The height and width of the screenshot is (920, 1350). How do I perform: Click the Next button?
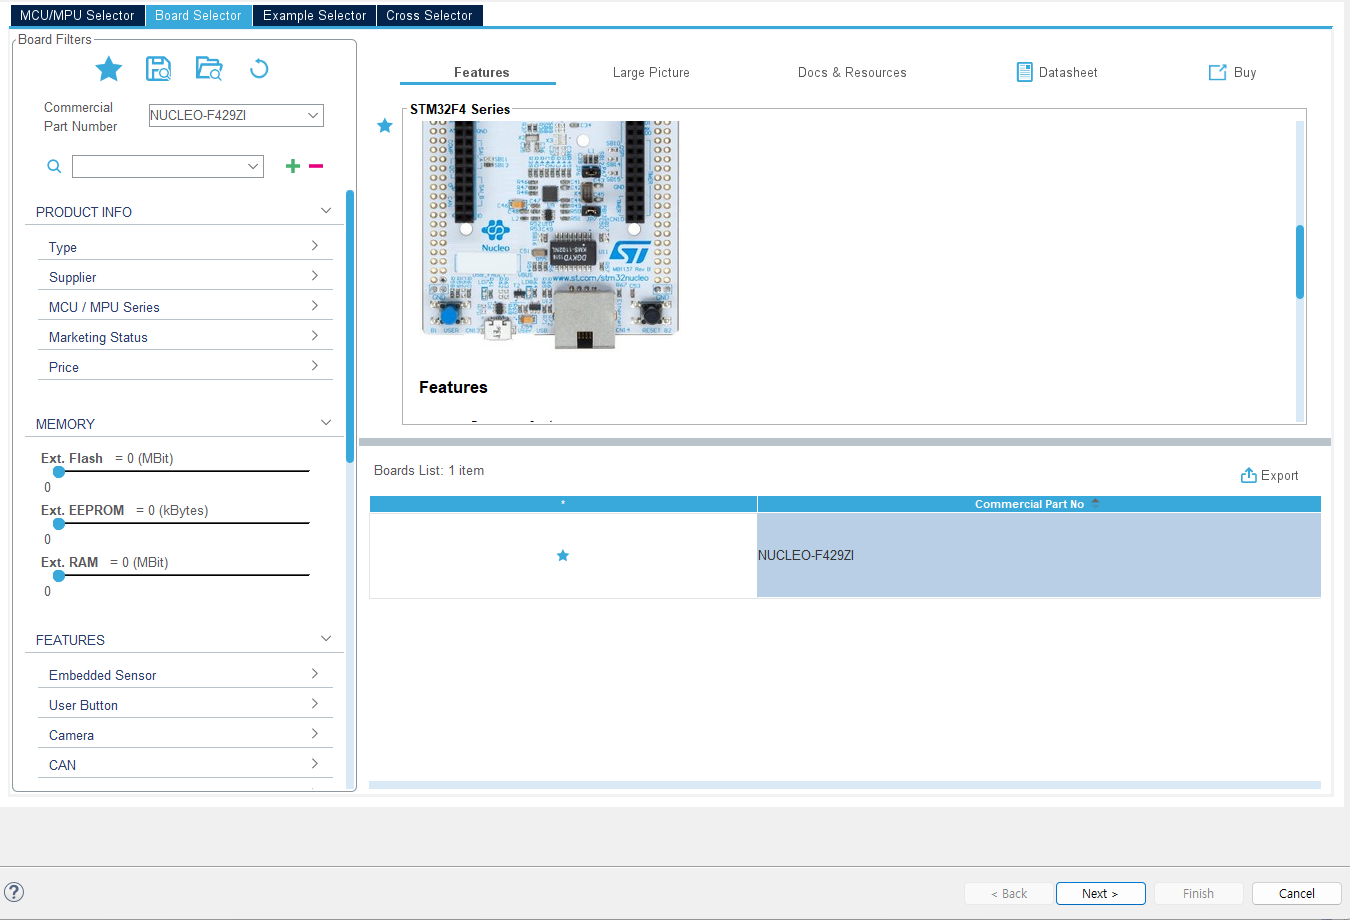tap(1100, 893)
